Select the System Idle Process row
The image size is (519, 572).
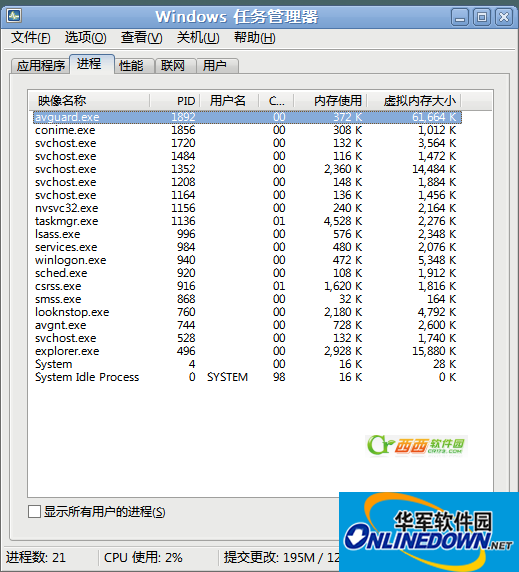click(247, 377)
